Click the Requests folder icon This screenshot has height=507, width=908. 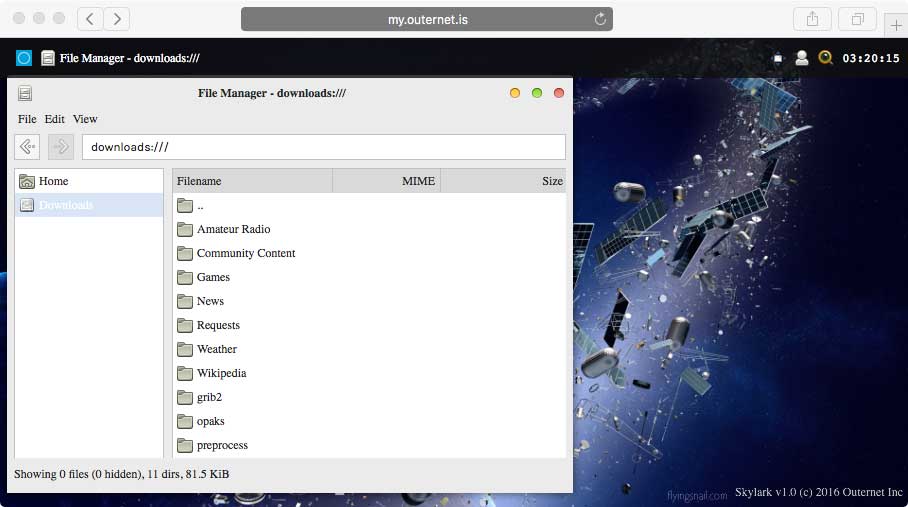tap(185, 326)
